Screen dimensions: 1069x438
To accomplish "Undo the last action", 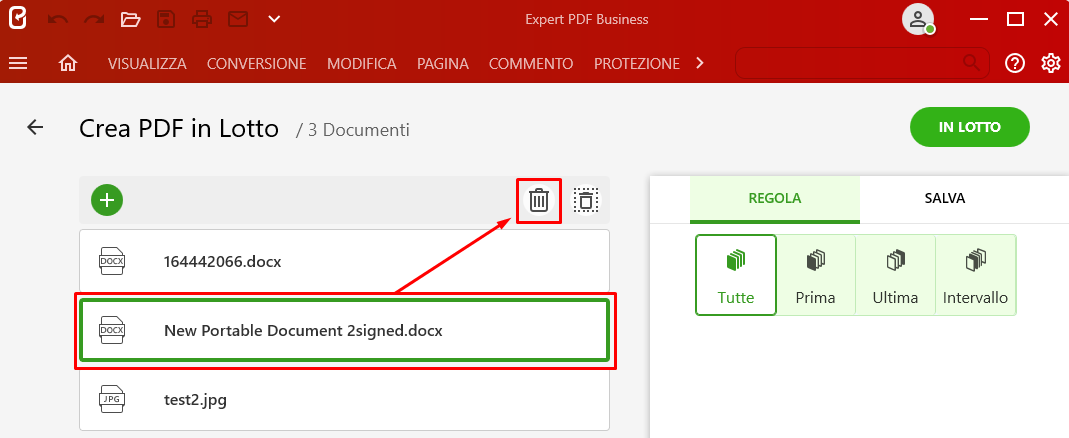I will [58, 19].
